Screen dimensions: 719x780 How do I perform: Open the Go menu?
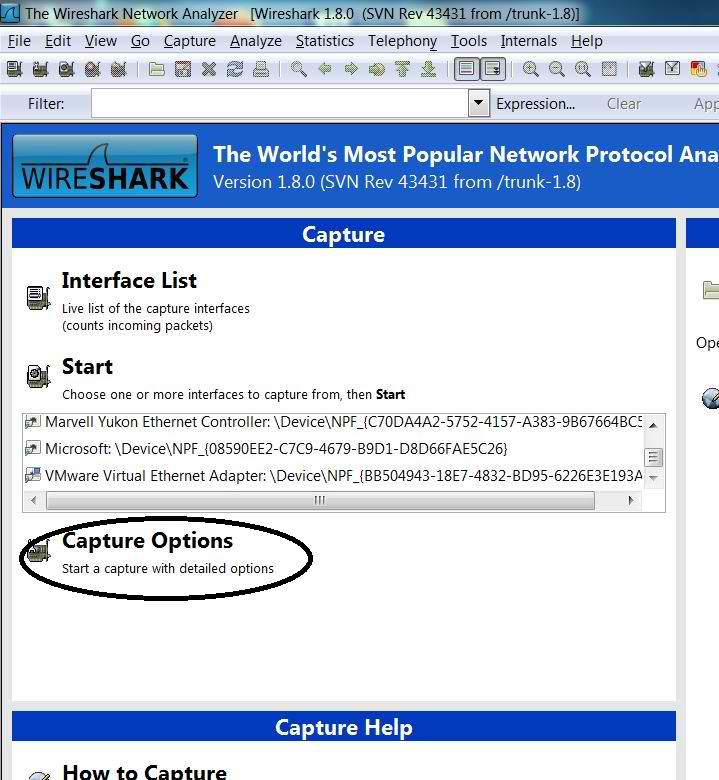point(140,41)
